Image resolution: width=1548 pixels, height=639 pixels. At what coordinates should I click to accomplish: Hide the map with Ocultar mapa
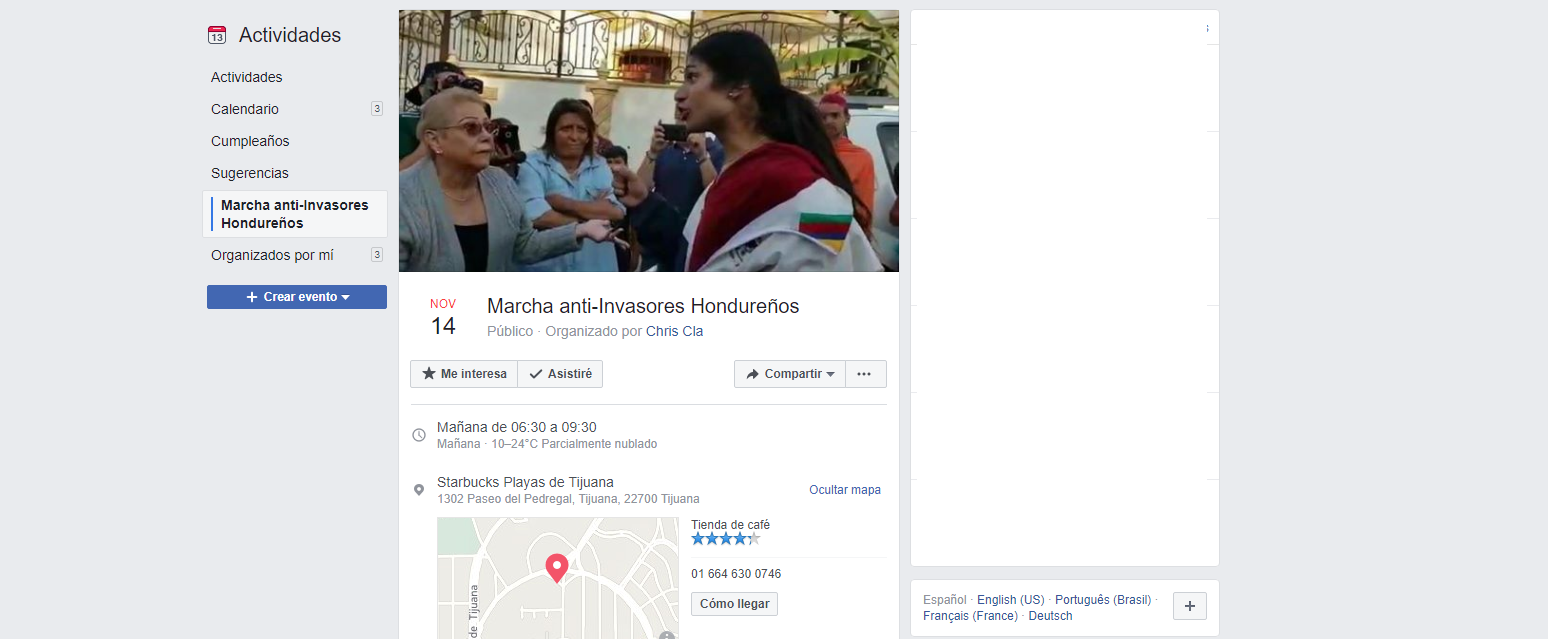[844, 490]
